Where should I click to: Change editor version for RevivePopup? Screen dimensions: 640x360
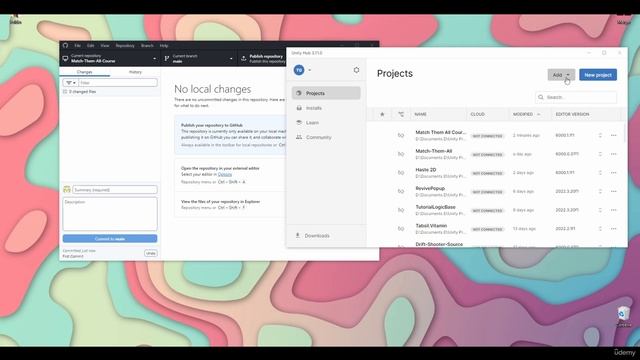click(600, 191)
